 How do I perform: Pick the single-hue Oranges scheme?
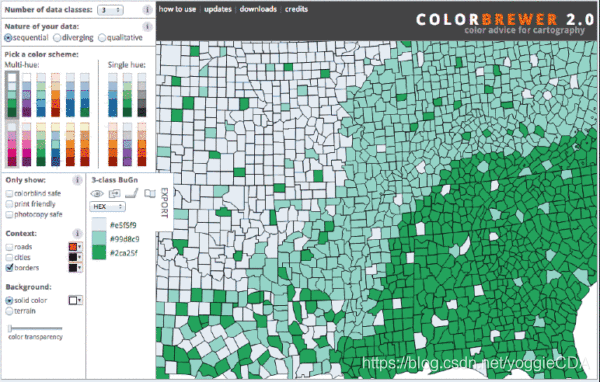coord(112,144)
